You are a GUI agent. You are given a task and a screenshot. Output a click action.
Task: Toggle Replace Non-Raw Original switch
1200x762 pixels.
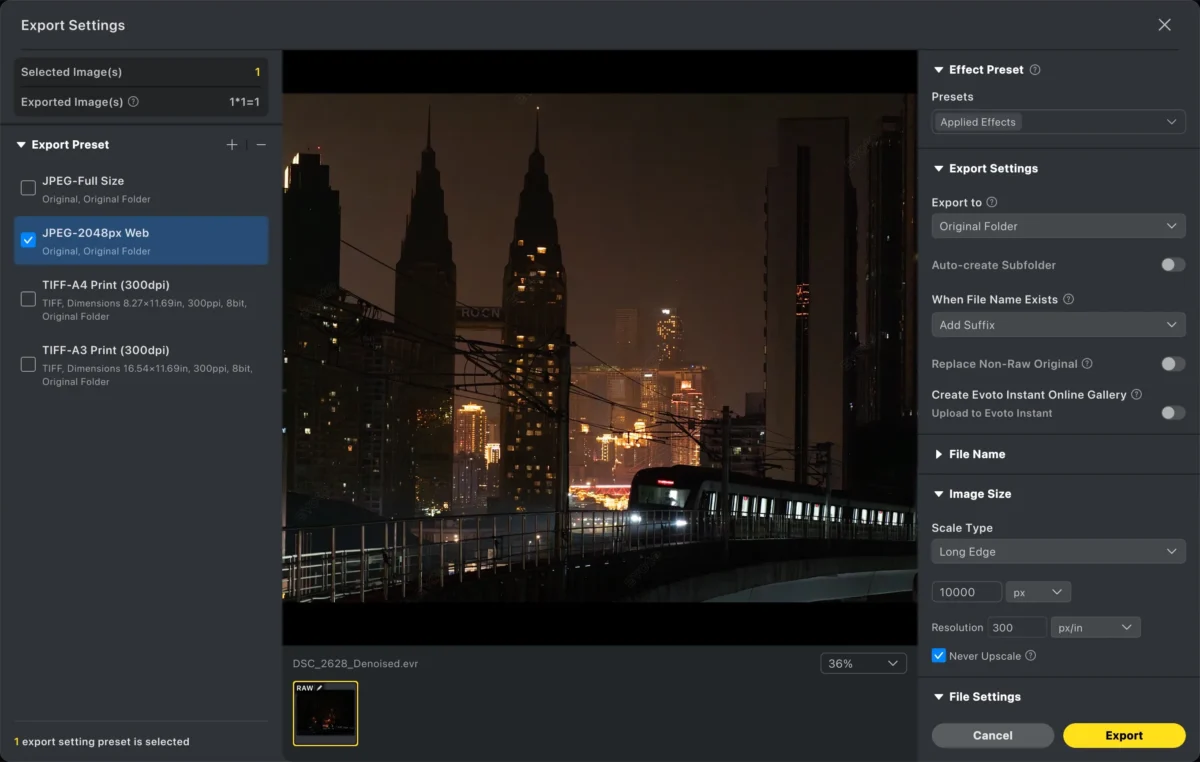click(1172, 364)
